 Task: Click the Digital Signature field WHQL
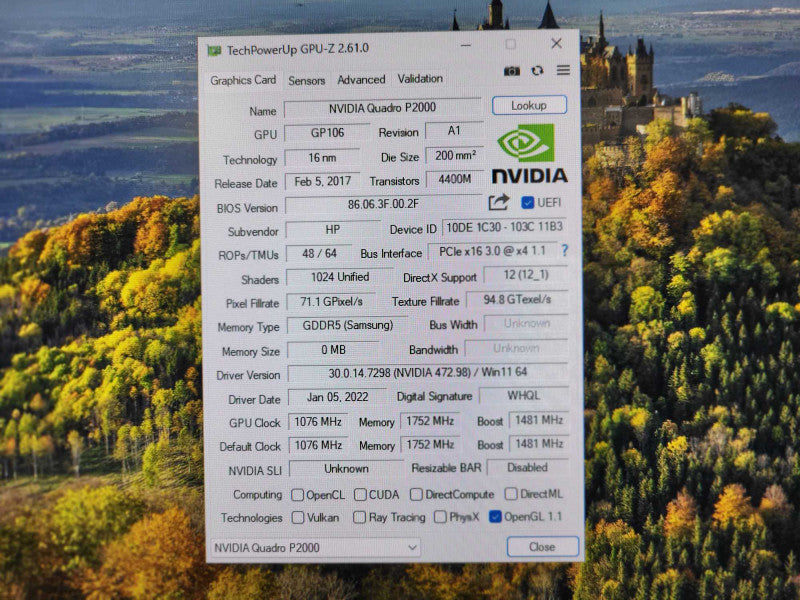tap(523, 395)
